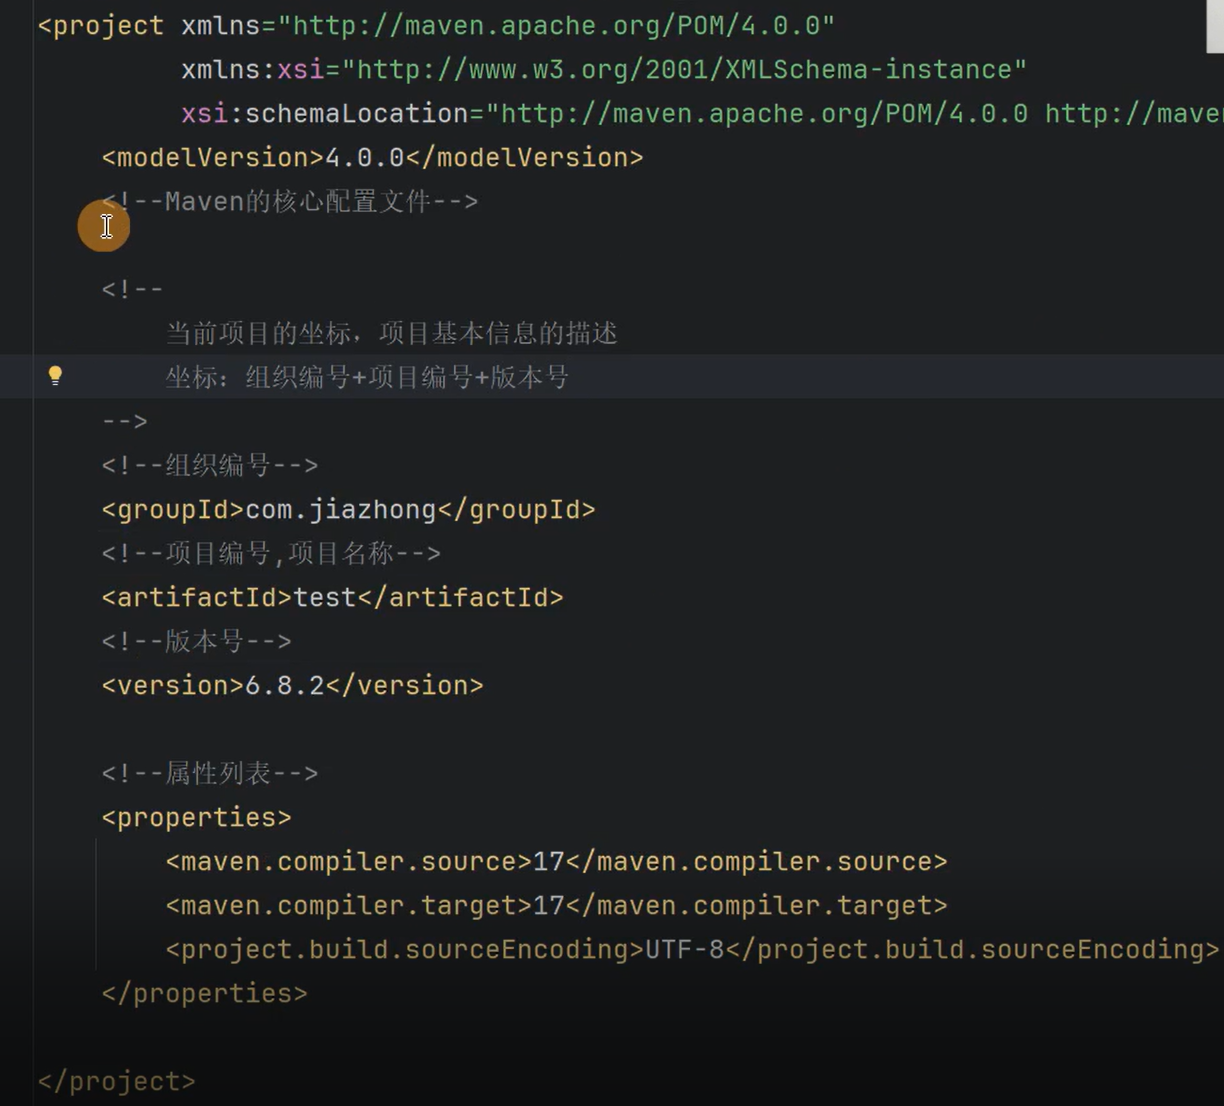Click the single-line "<!--版本号-->" comment
Screen dimensions: 1224x1106
[197, 641]
